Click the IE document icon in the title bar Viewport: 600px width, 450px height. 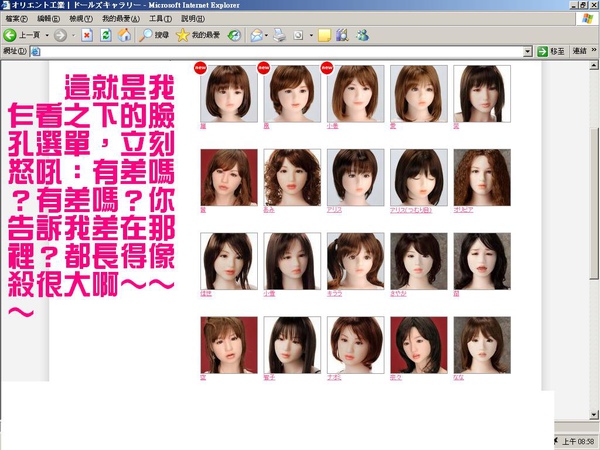(5, 5)
